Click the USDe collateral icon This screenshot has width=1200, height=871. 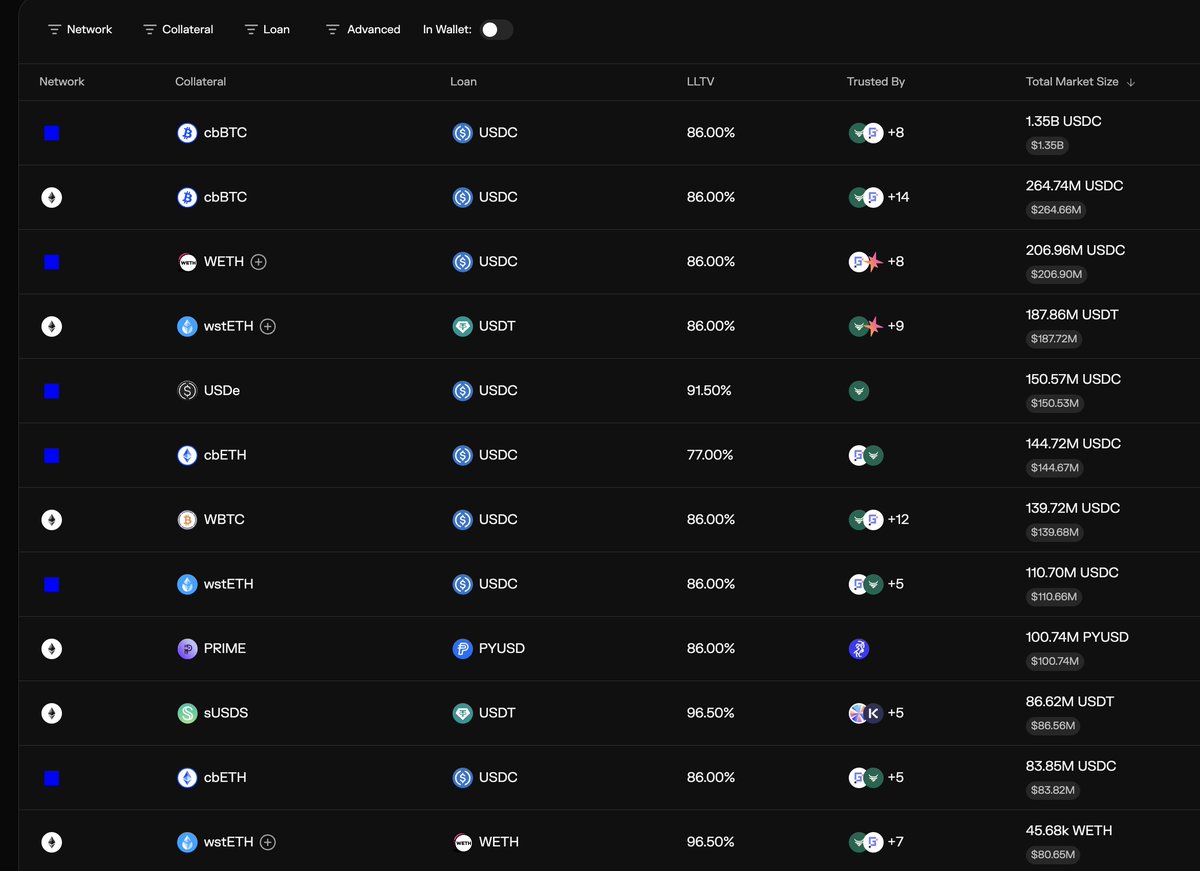187,391
